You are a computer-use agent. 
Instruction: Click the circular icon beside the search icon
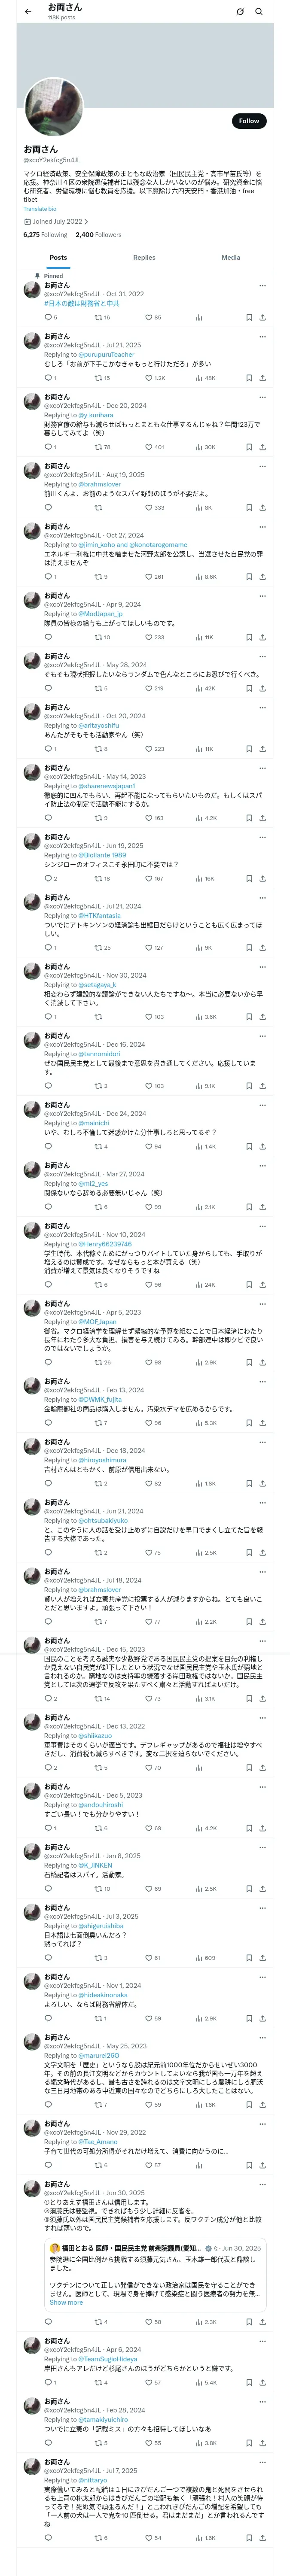click(x=240, y=12)
